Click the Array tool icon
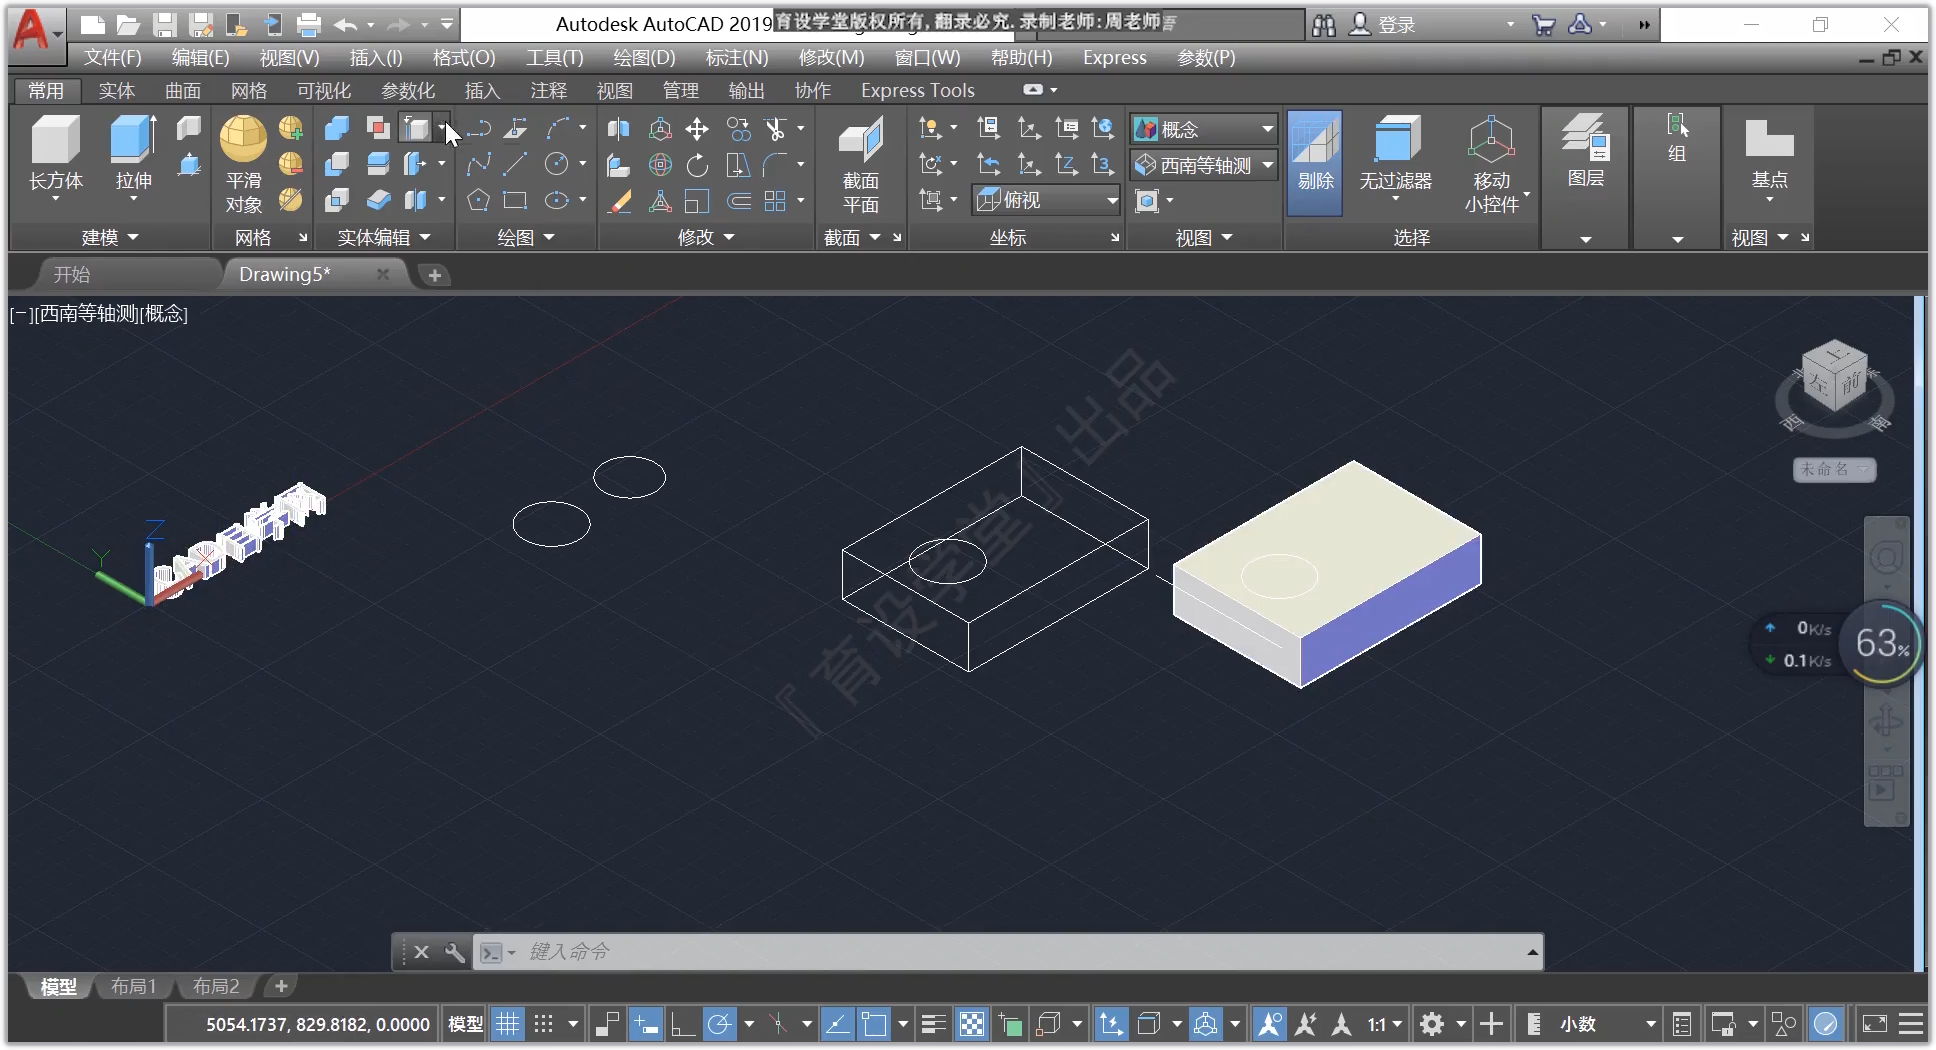The image size is (1936, 1050). tap(775, 200)
